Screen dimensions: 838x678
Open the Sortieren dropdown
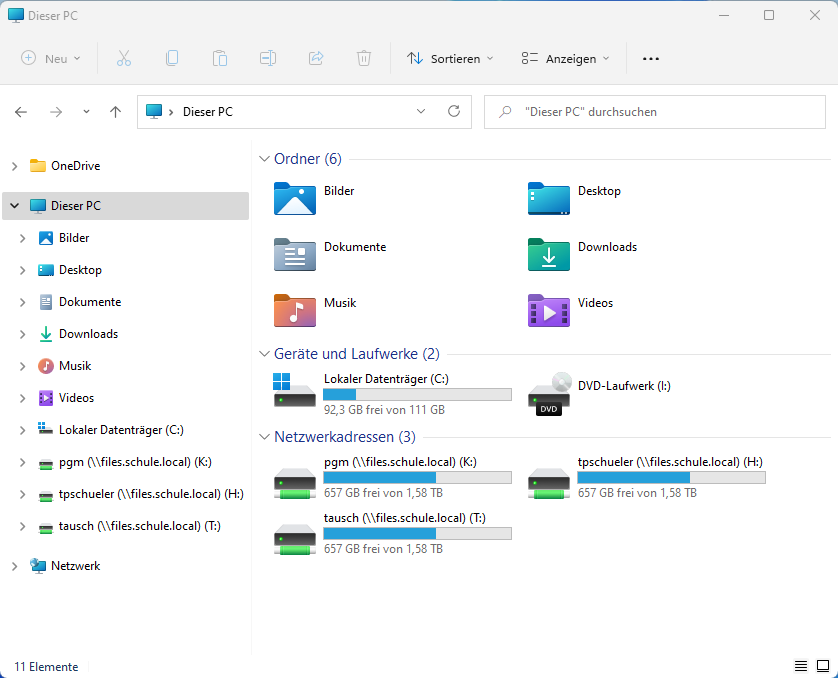pos(450,58)
